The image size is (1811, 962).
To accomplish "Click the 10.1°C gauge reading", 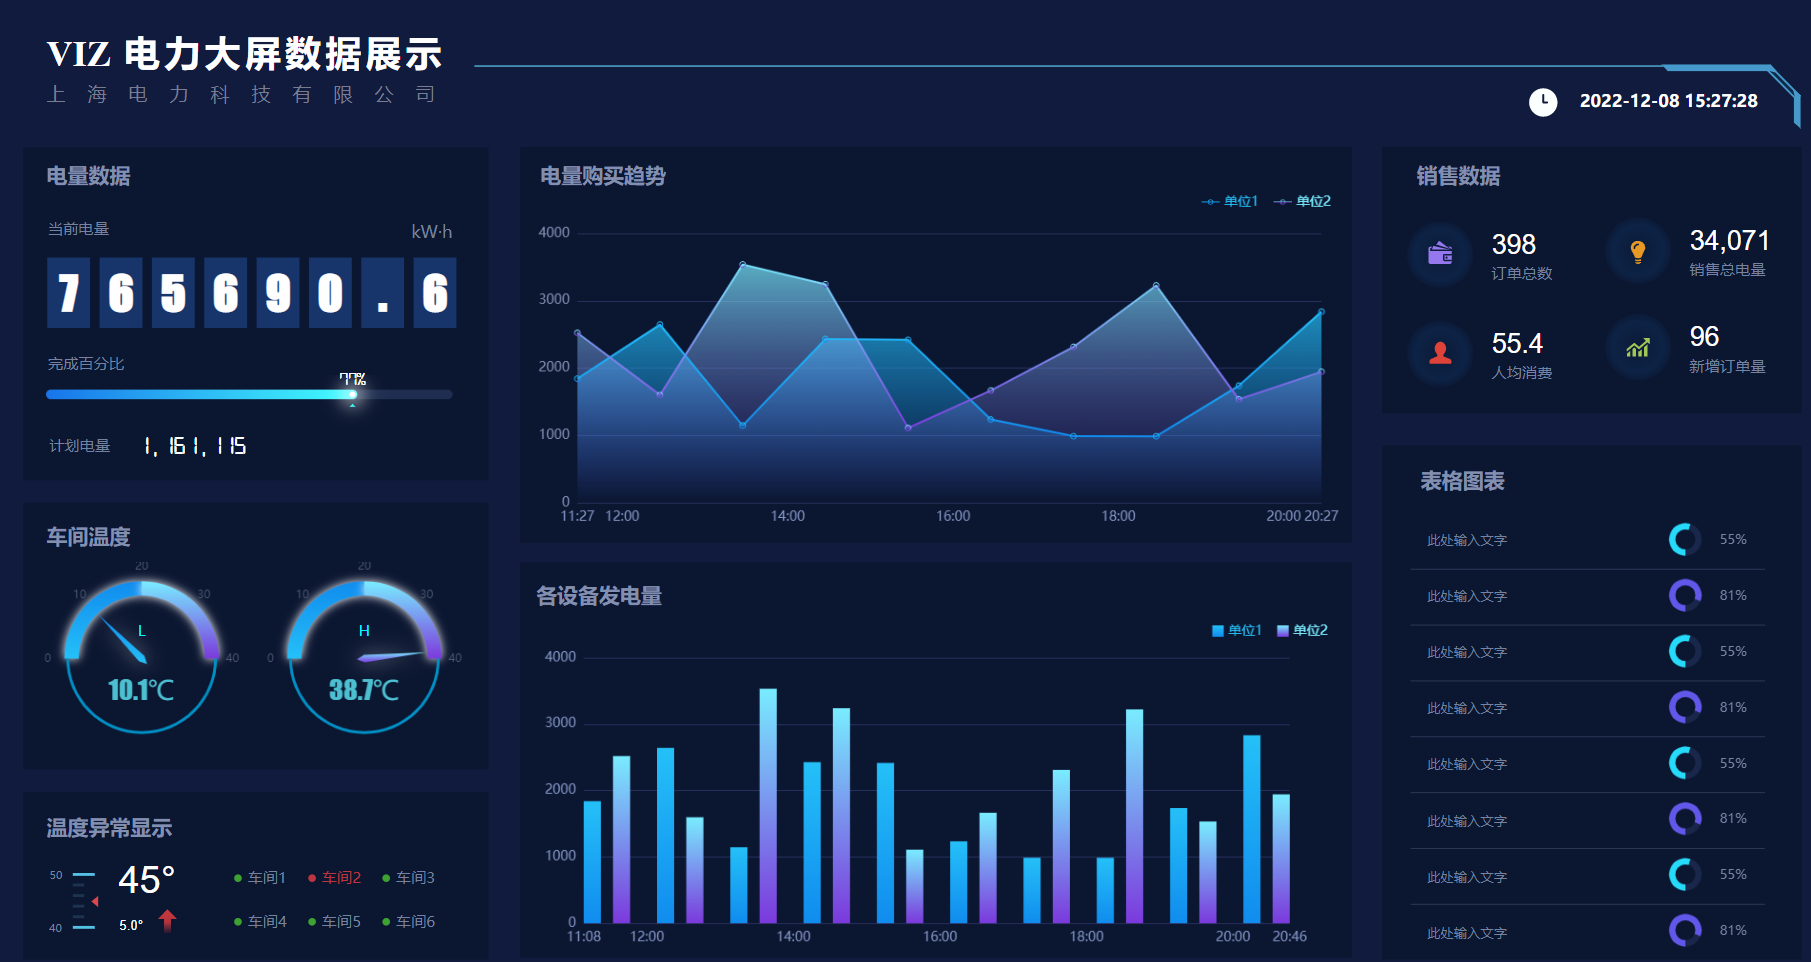I will [141, 690].
